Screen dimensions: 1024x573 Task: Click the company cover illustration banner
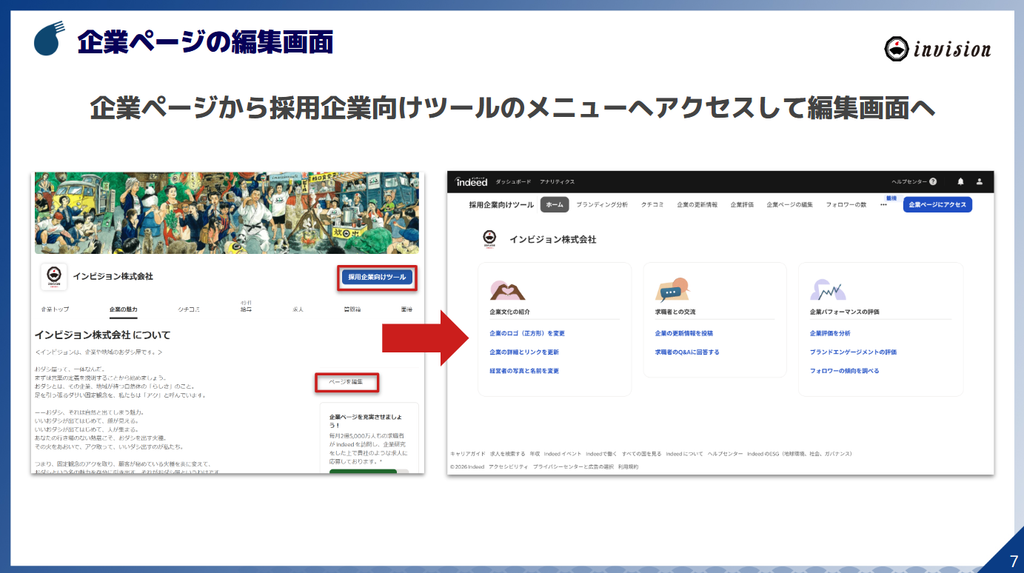(x=227, y=213)
